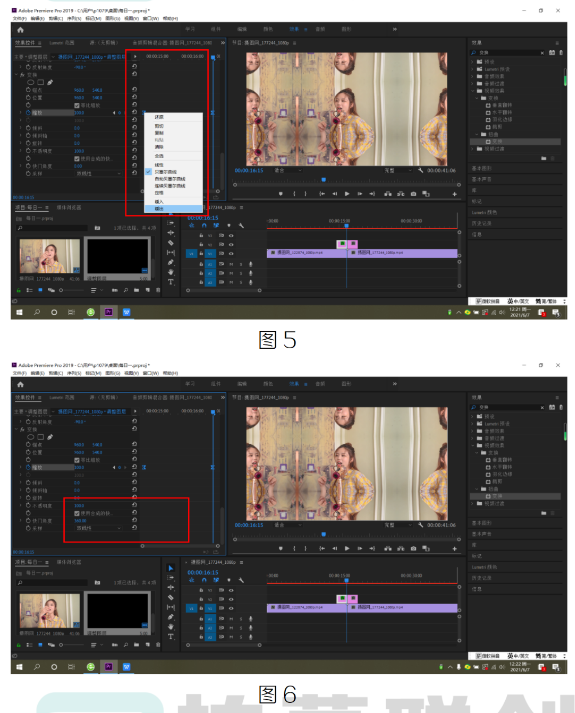
Task: Hide track V1 with eye icon in Figure 5
Action: (x=231, y=253)
